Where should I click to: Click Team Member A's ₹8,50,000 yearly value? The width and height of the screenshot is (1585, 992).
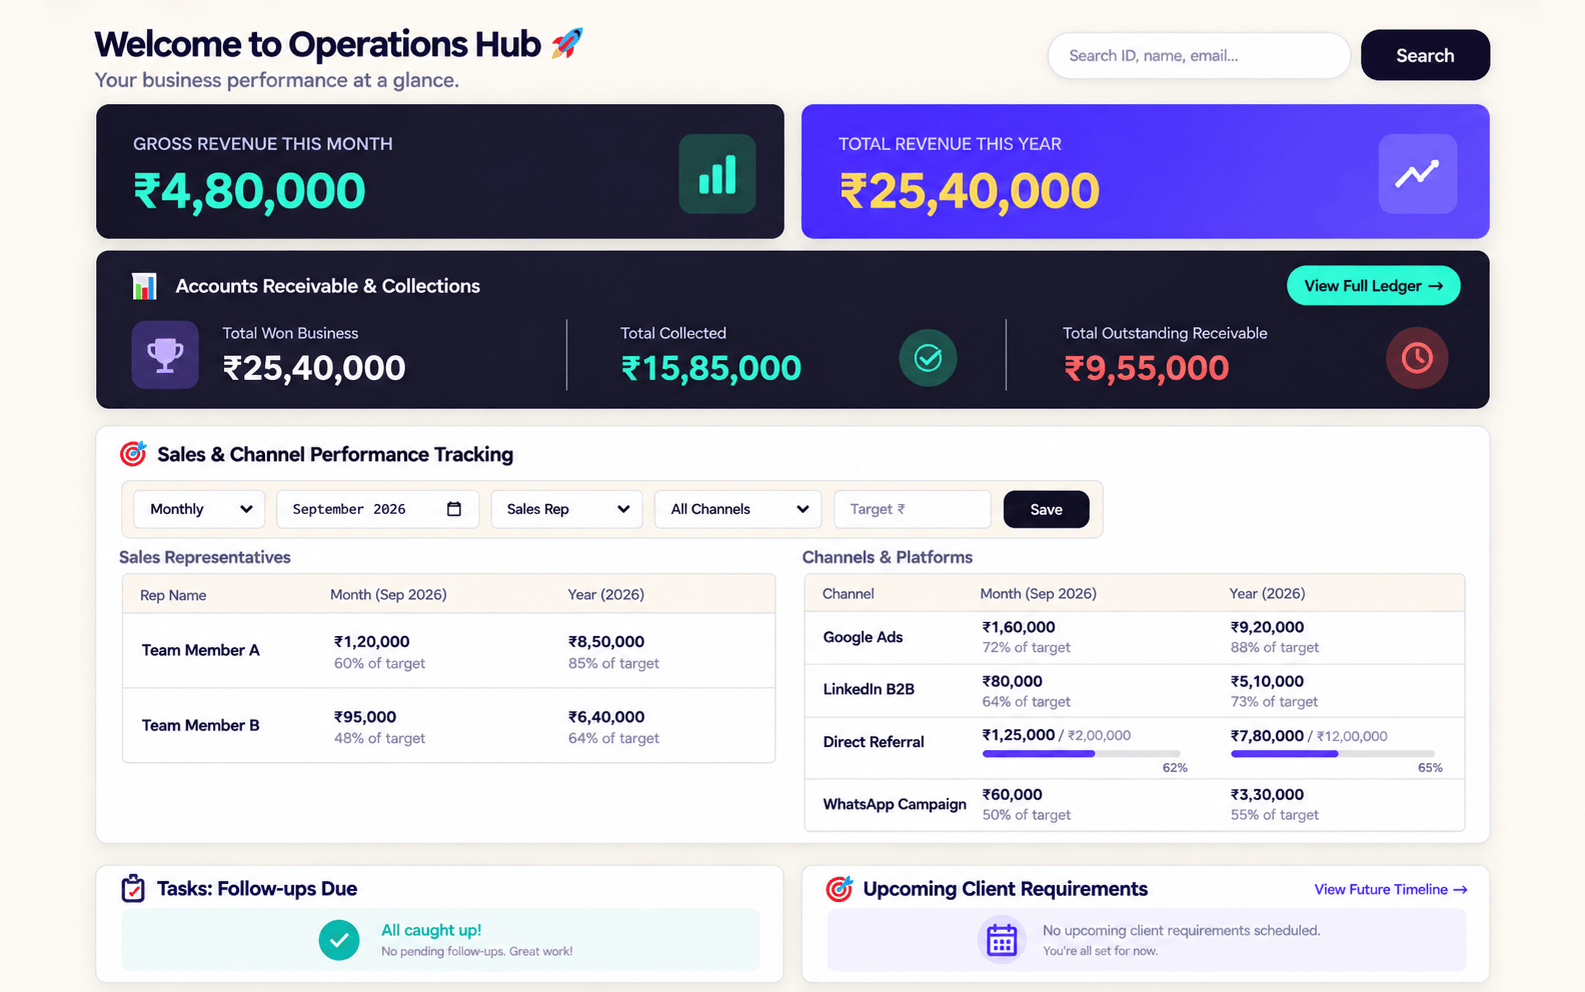tap(606, 642)
